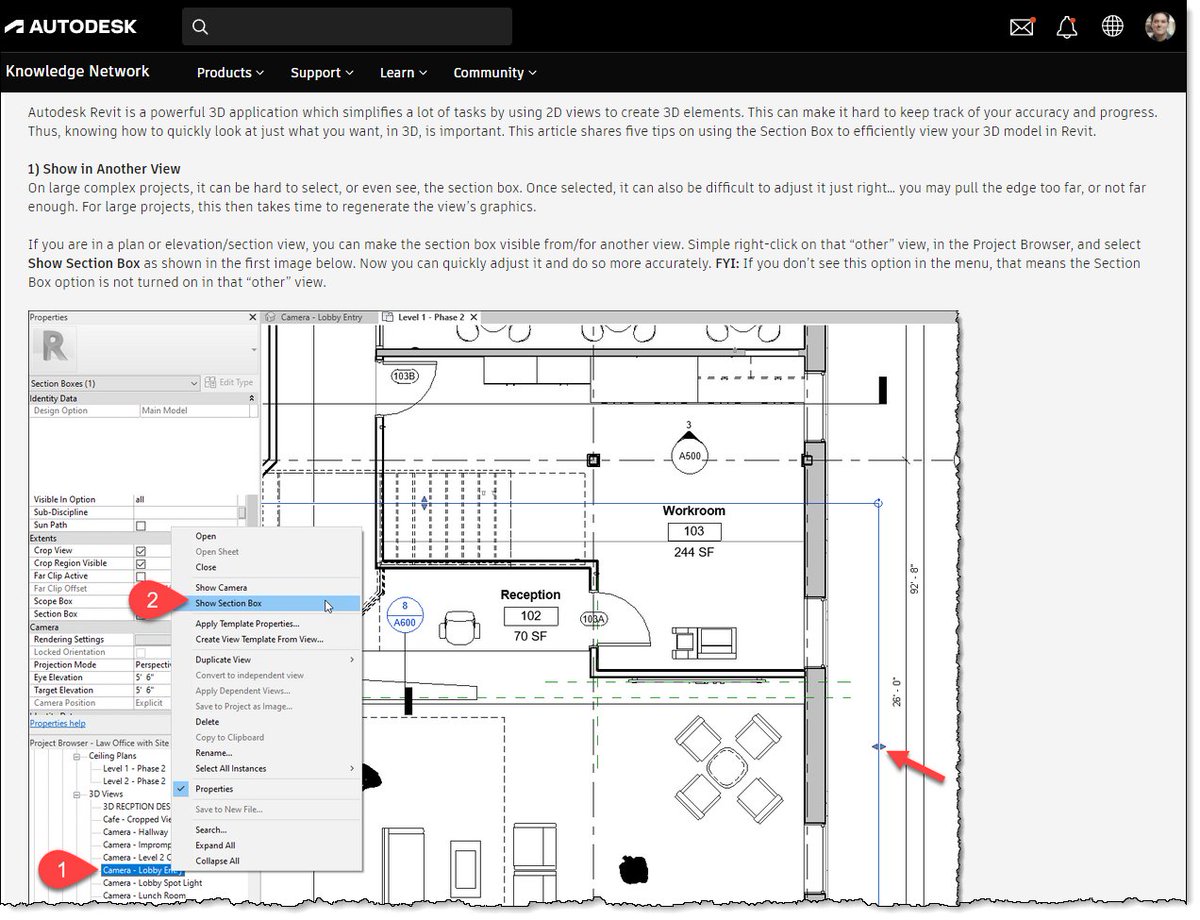Choose Open in the context menu

pyautogui.click(x=206, y=536)
